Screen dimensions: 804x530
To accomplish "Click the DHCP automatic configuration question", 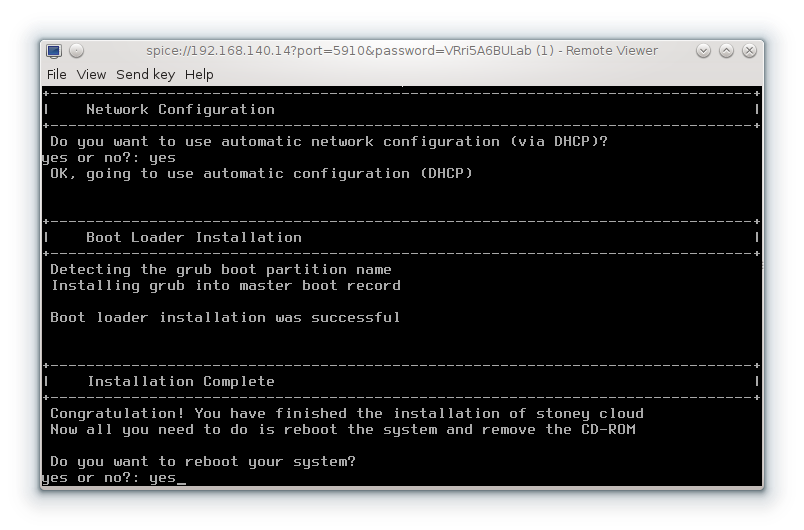I will pyautogui.click(x=328, y=142).
